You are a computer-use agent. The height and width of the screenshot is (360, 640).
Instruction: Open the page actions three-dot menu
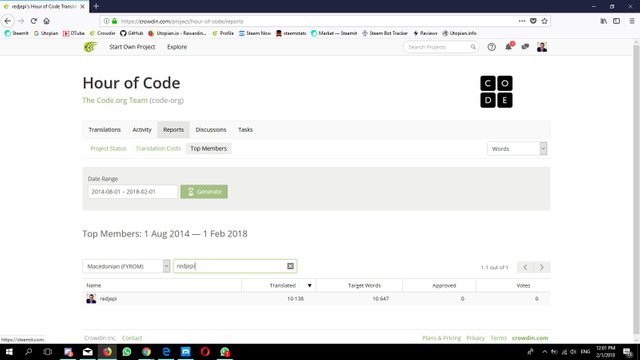coord(522,21)
